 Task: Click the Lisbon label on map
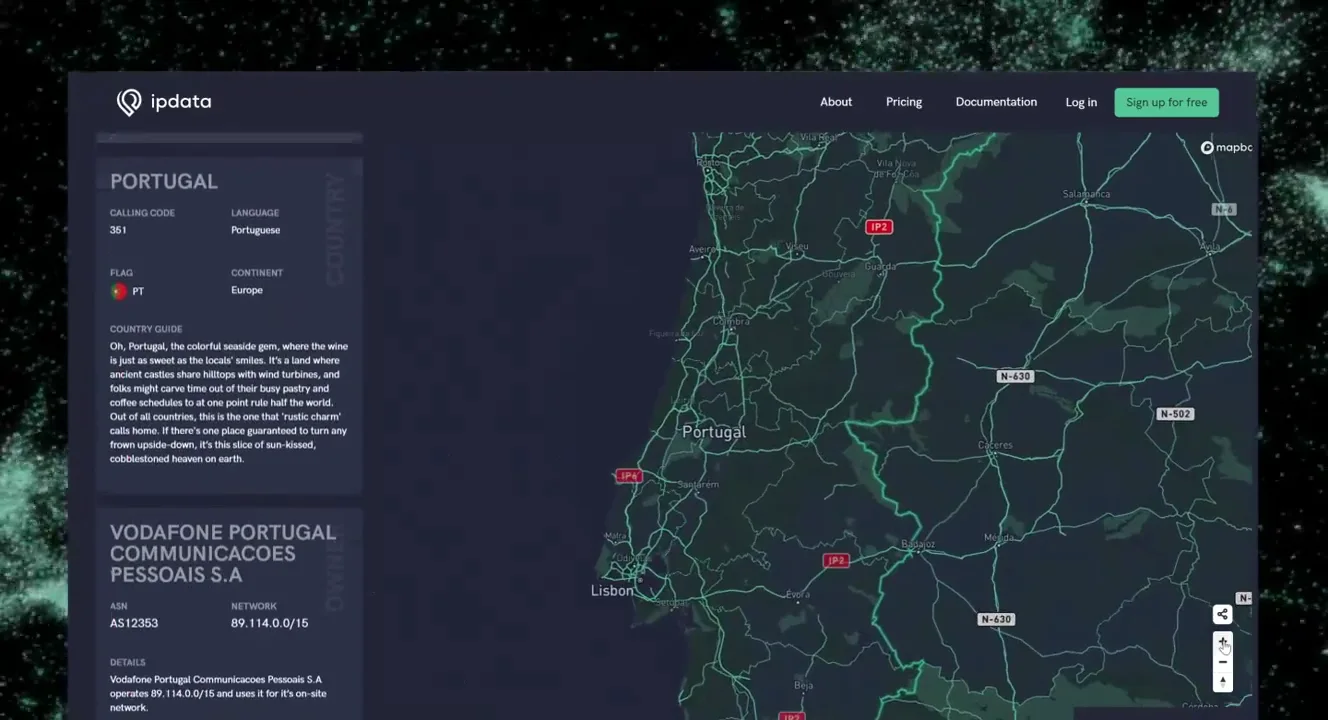click(612, 591)
